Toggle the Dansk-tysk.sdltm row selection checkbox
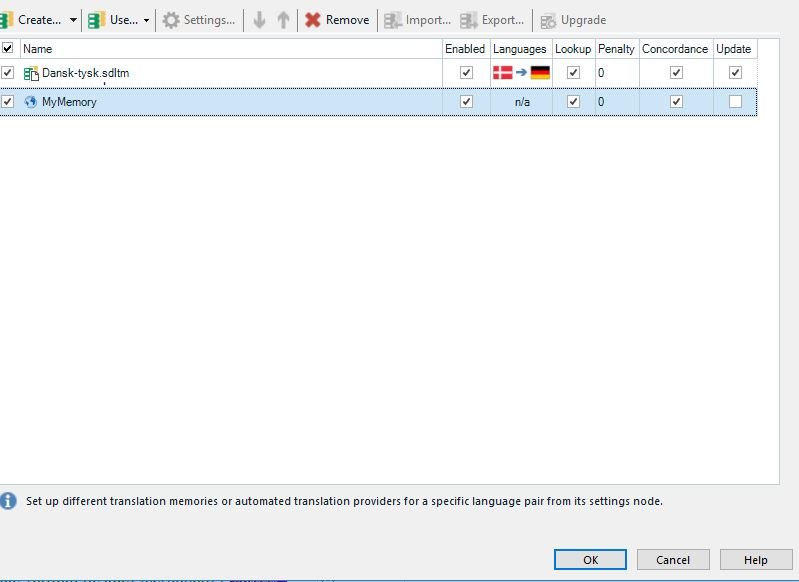799x582 pixels. pos(7,72)
